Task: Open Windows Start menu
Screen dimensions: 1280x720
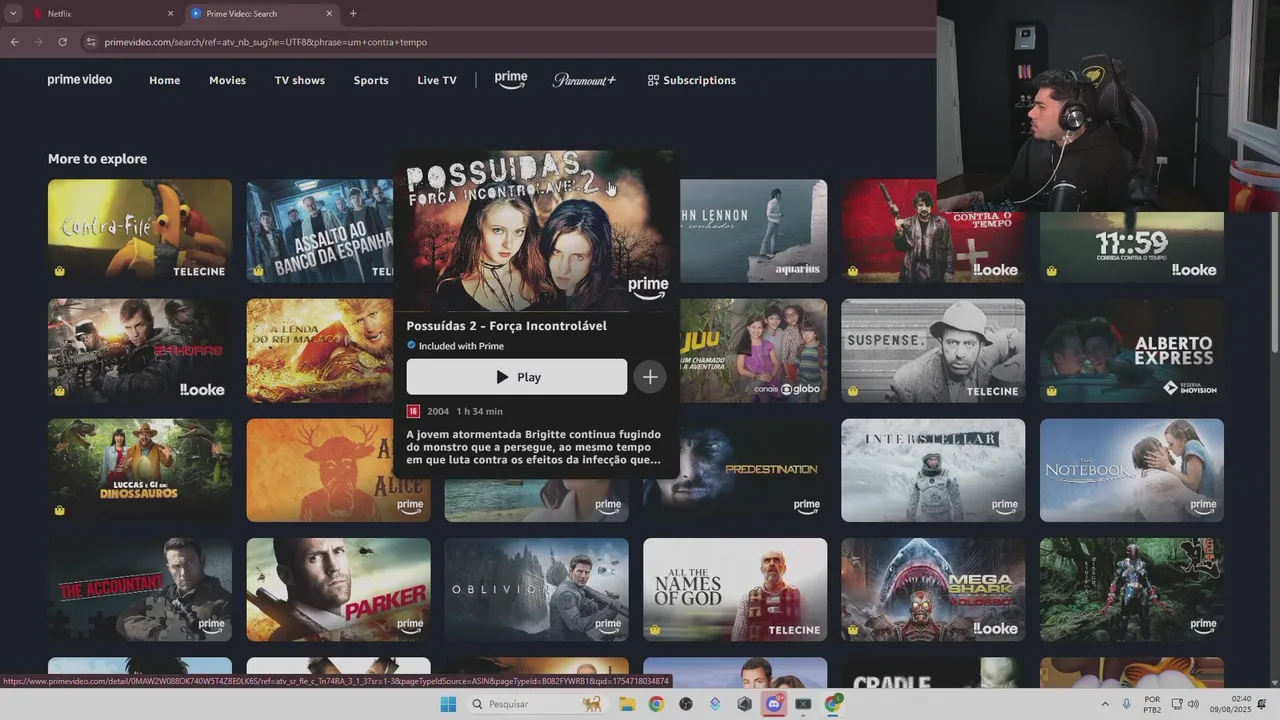Action: 448,704
